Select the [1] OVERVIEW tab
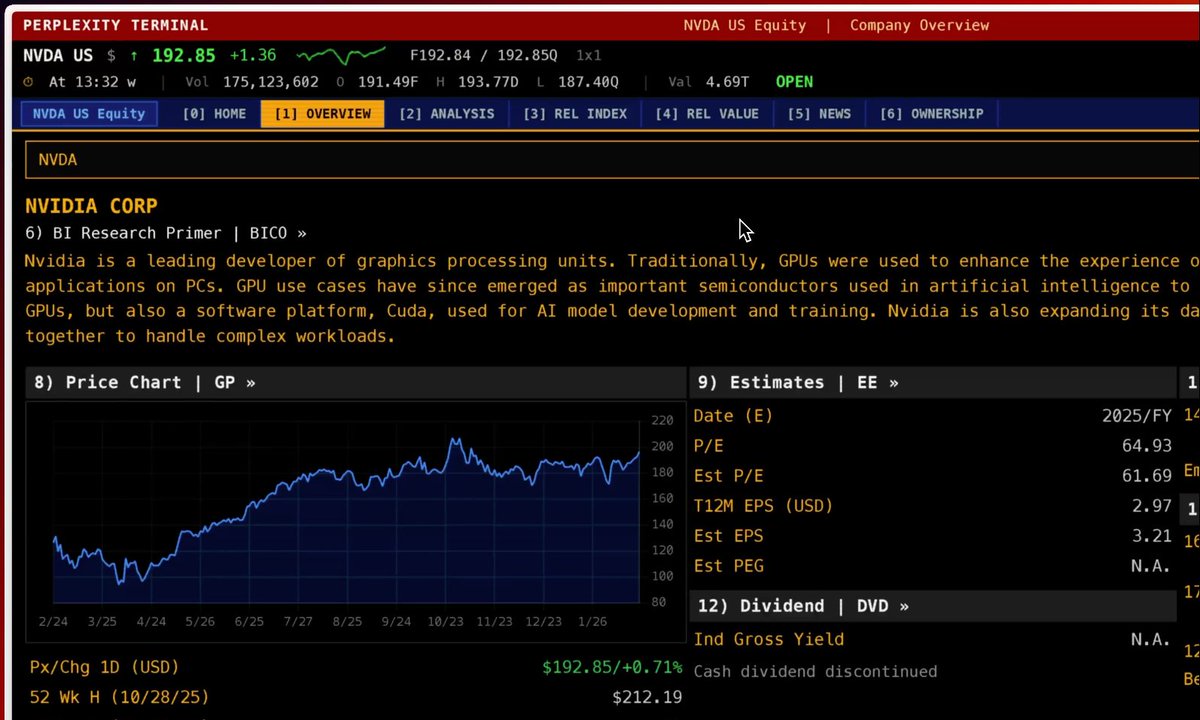Image resolution: width=1200 pixels, height=720 pixels. (x=322, y=114)
